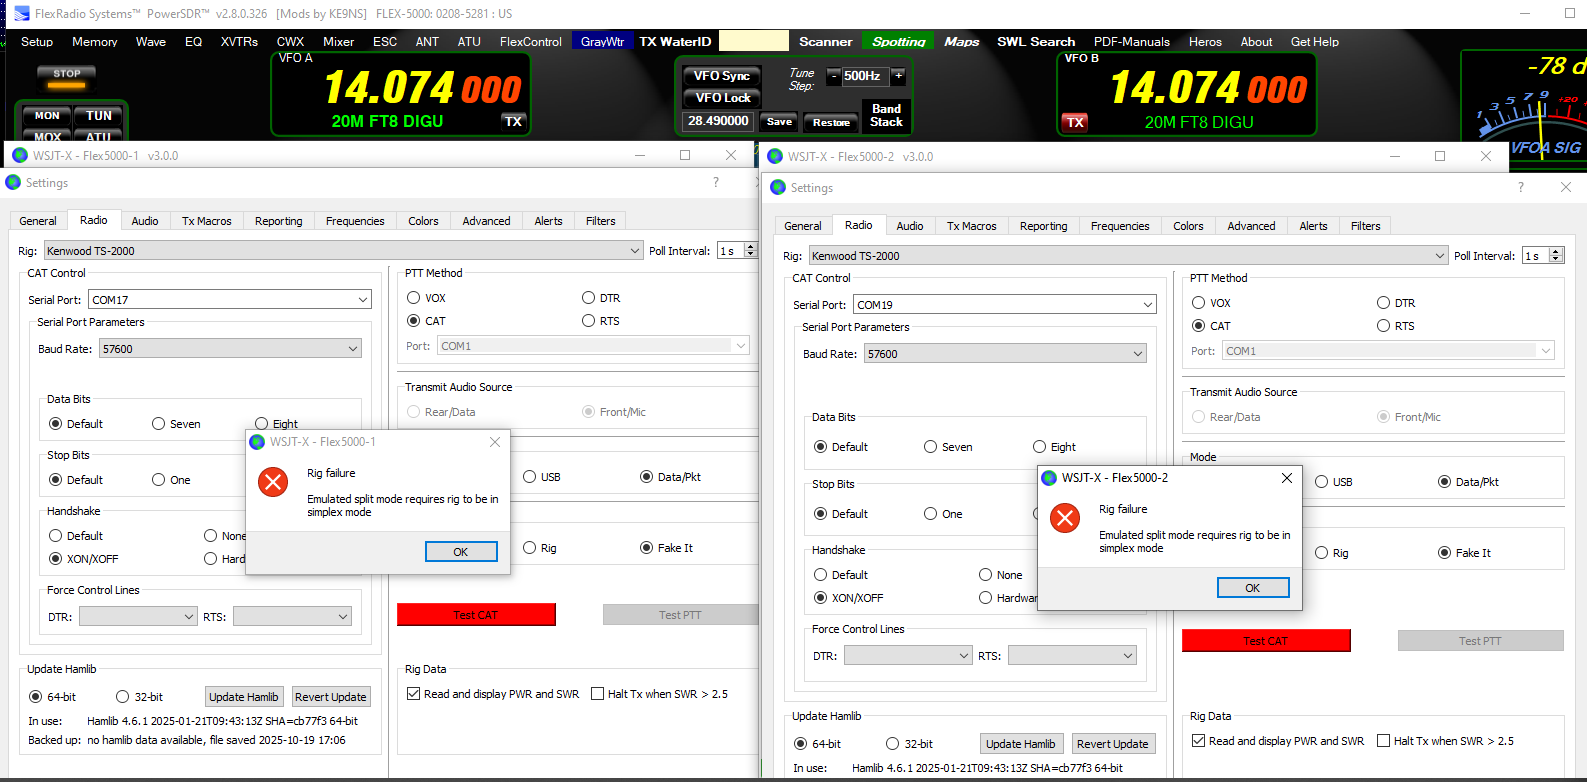Screen dimensions: 1587x782
Task: Click Revert Update button in Flex5000-1 window
Action: [x=330, y=697]
